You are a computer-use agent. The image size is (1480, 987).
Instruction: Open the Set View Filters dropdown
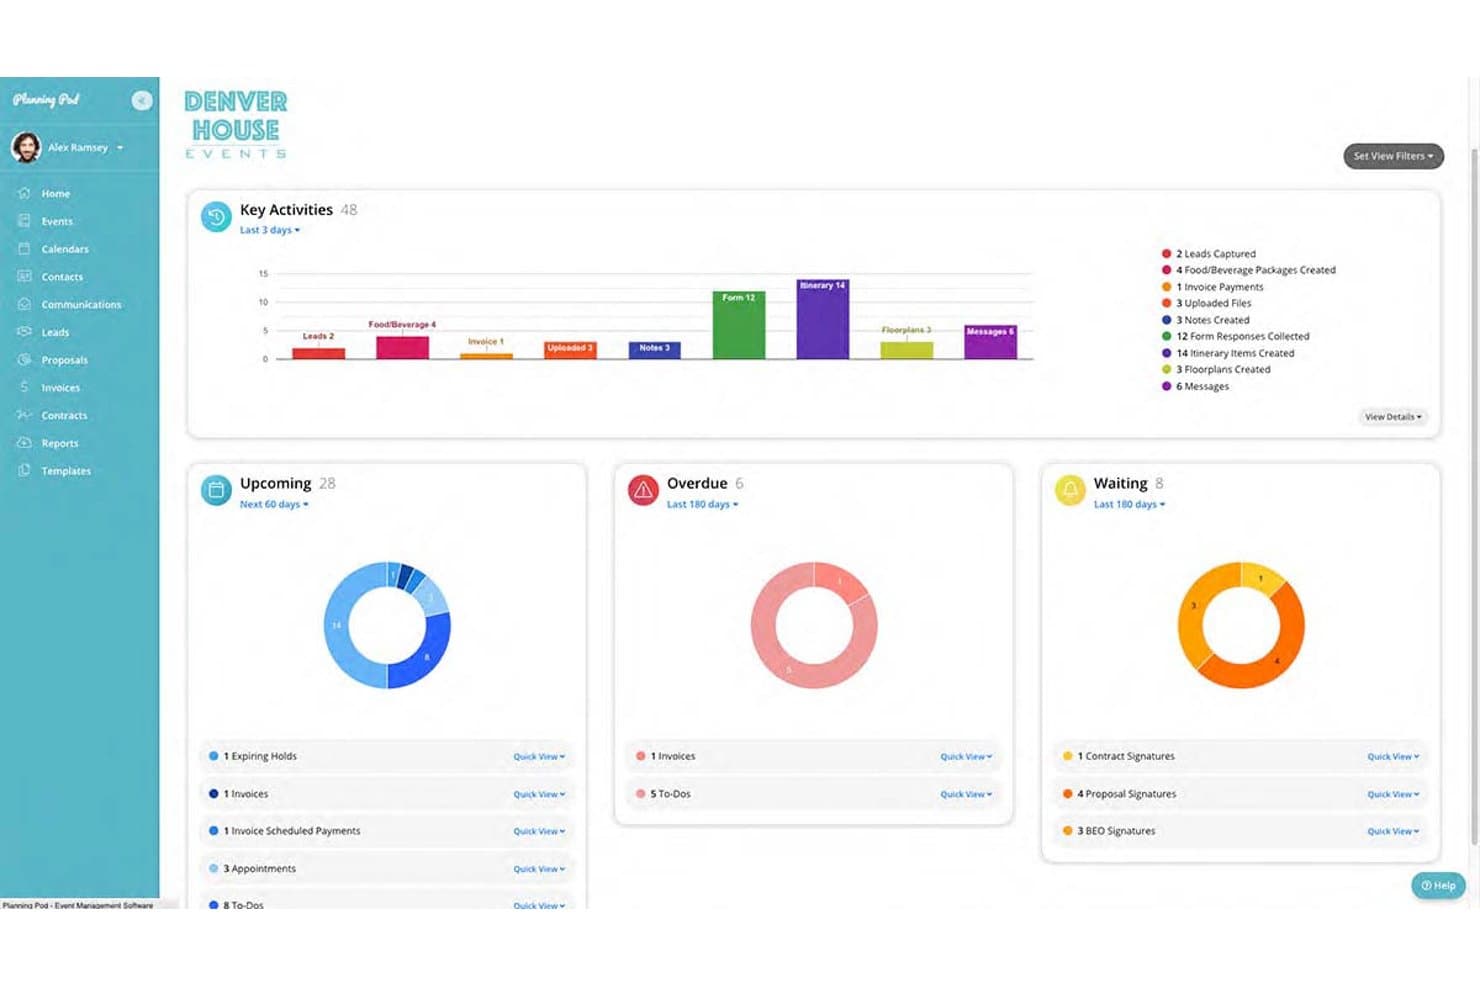pyautogui.click(x=1393, y=156)
